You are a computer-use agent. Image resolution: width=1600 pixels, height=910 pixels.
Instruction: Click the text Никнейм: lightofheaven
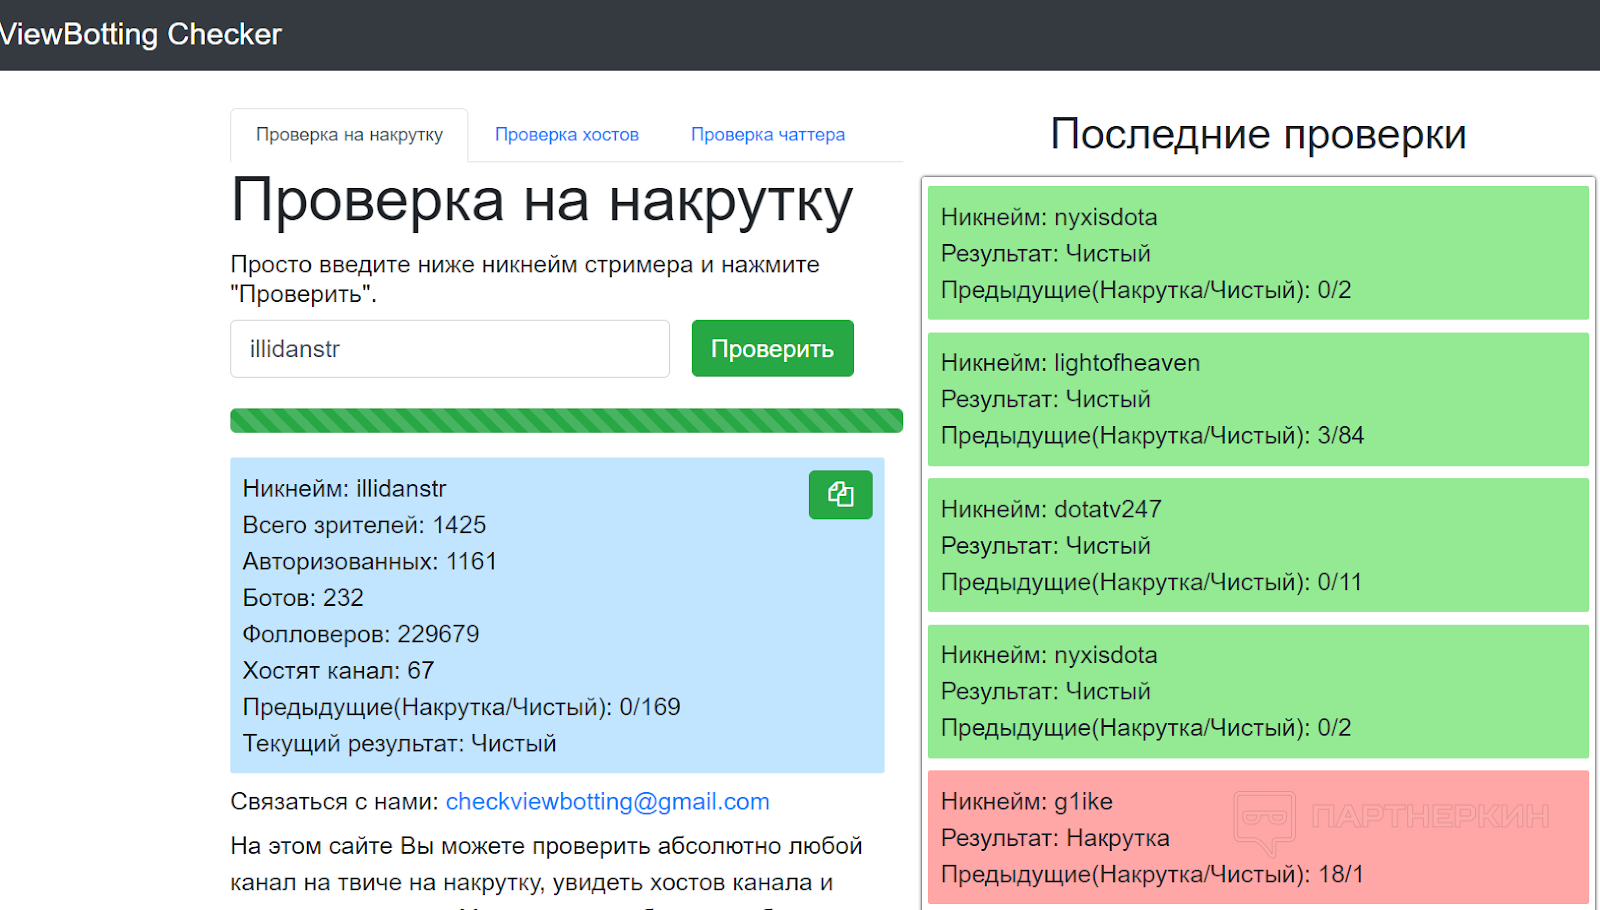(x=1070, y=363)
